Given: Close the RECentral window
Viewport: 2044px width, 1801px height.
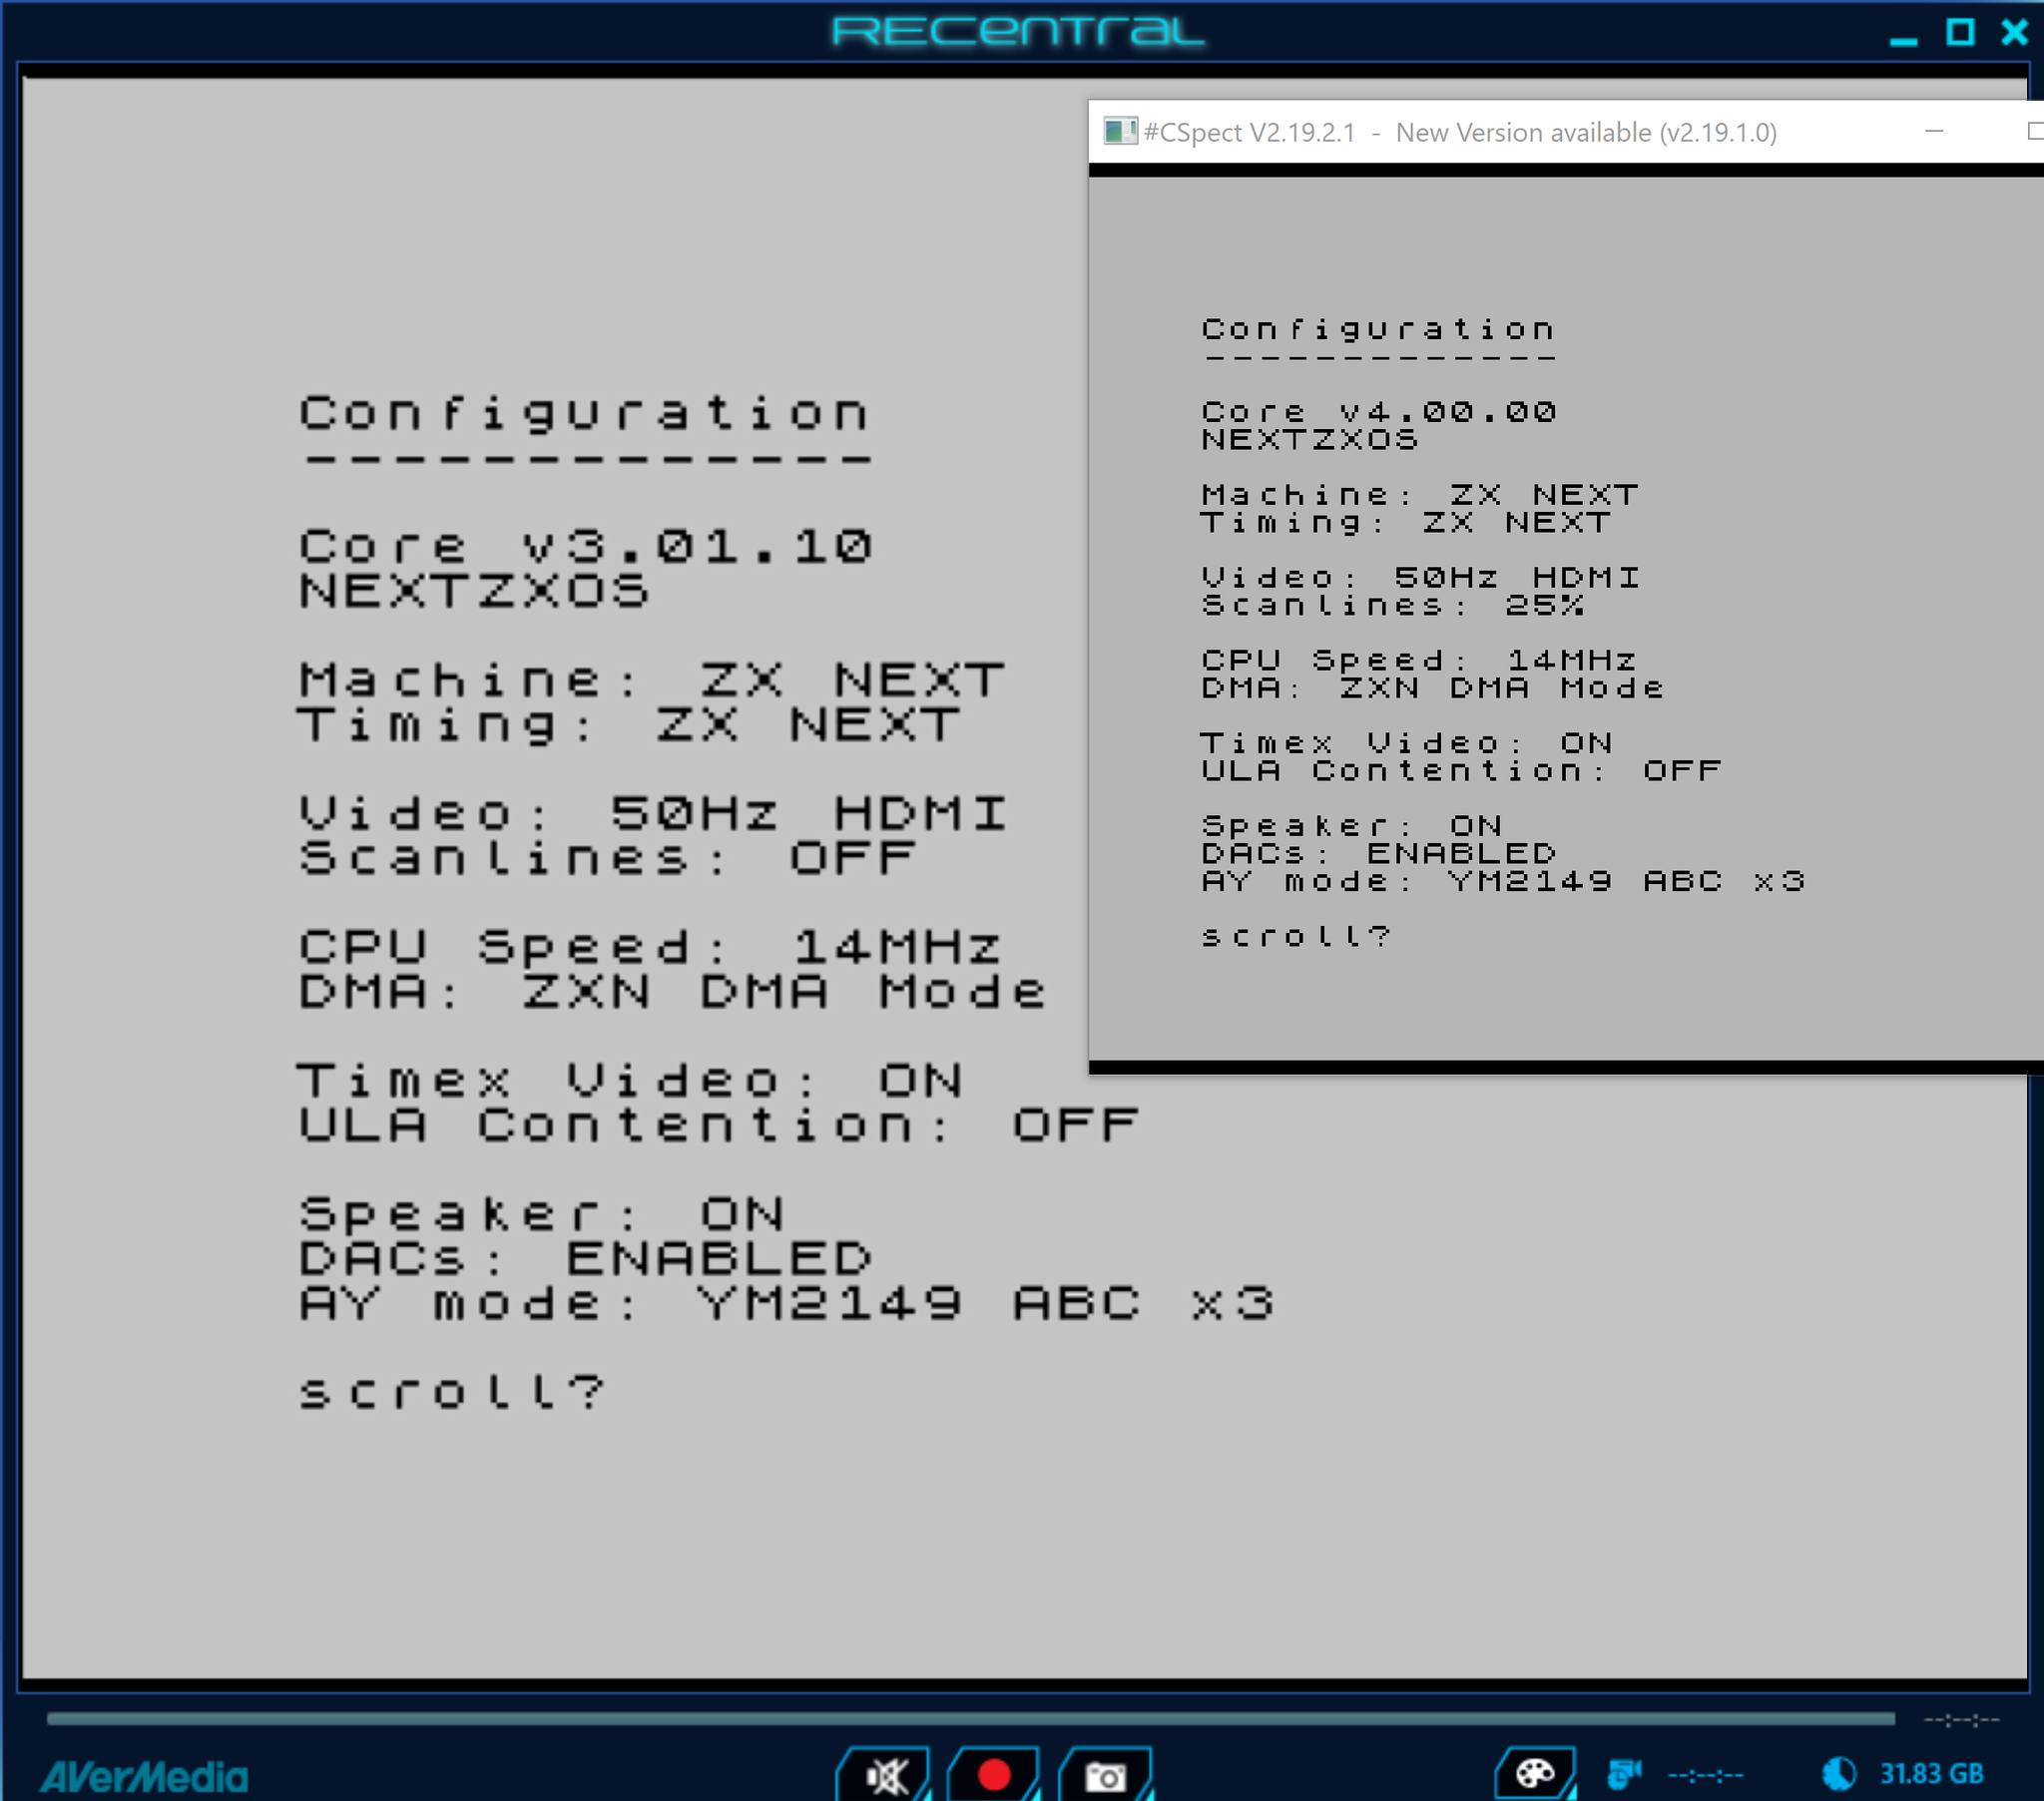Looking at the screenshot, I should tap(2014, 32).
